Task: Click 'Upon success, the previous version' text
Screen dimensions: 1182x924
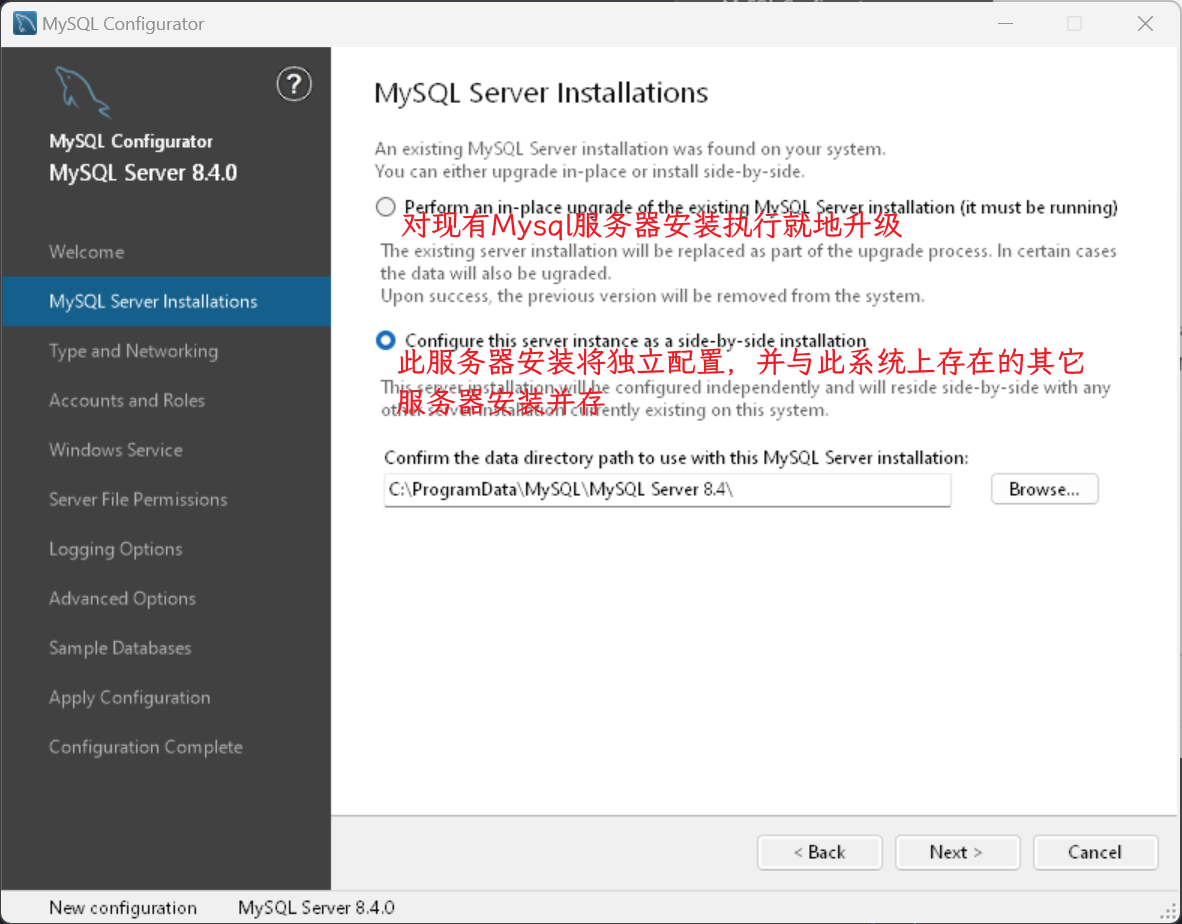Action: tap(652, 295)
